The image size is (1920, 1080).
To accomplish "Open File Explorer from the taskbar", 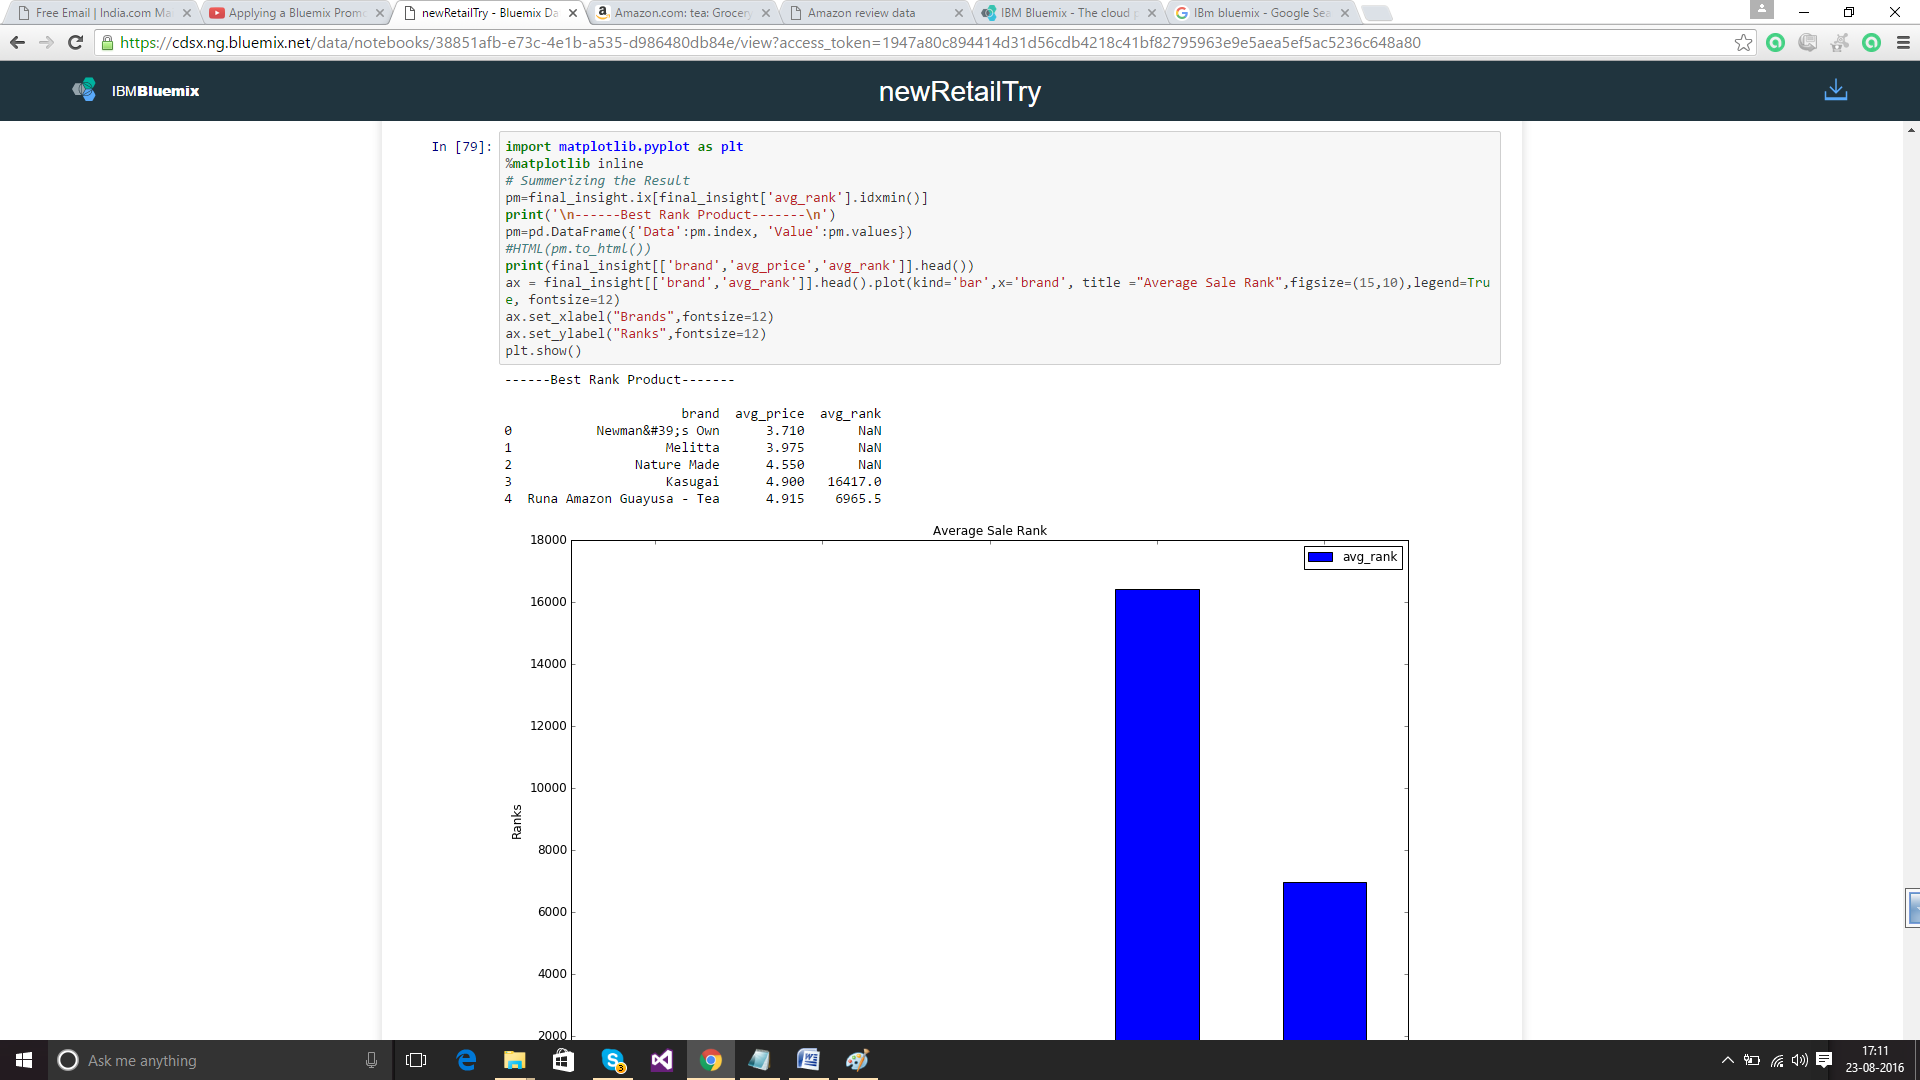I will [x=515, y=1060].
